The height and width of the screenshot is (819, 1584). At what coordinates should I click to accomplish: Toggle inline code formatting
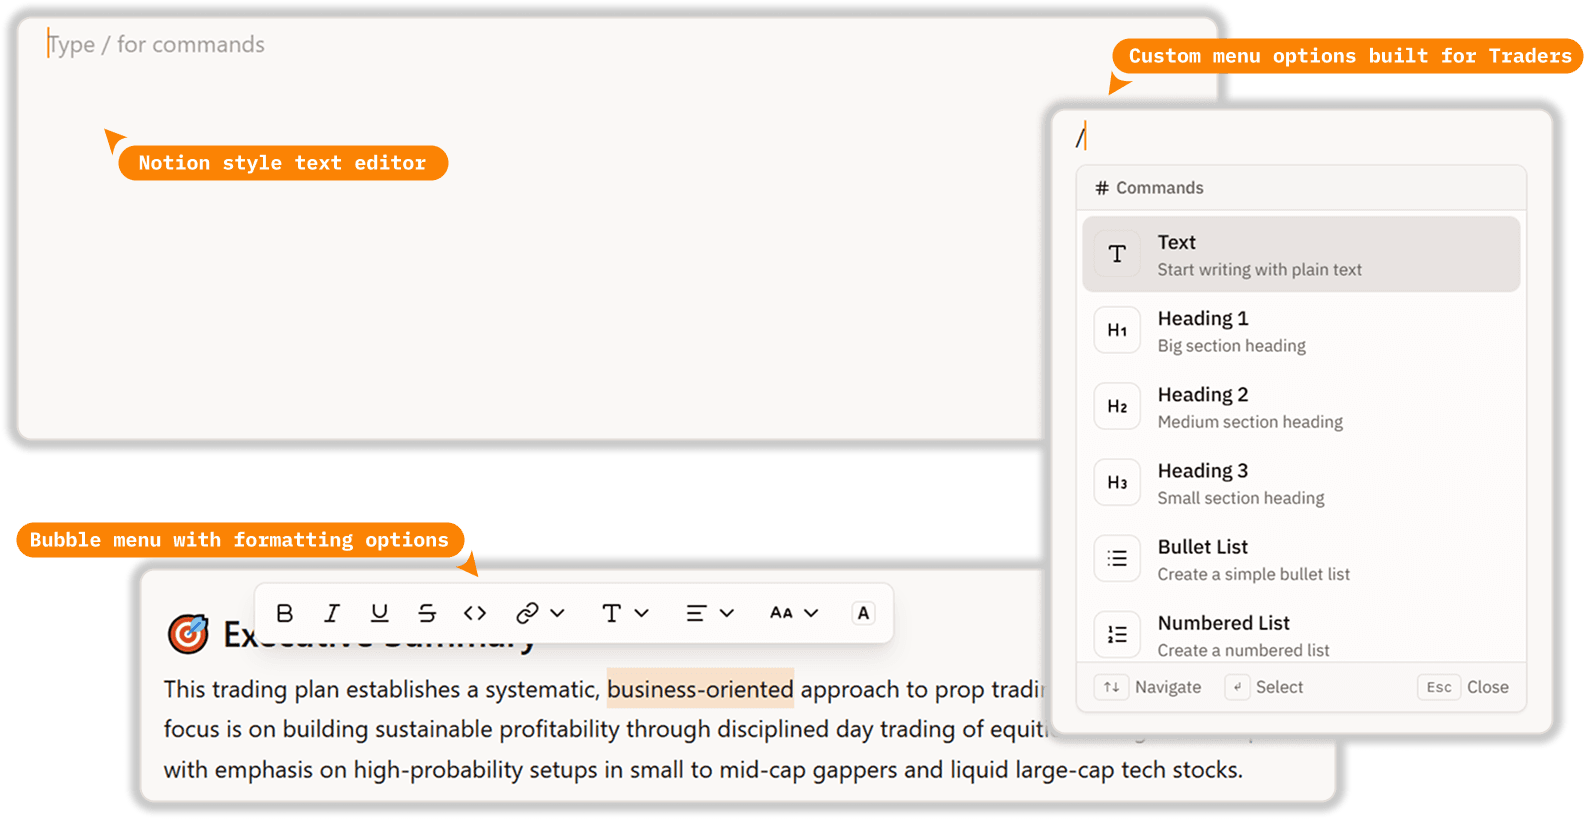coord(475,613)
